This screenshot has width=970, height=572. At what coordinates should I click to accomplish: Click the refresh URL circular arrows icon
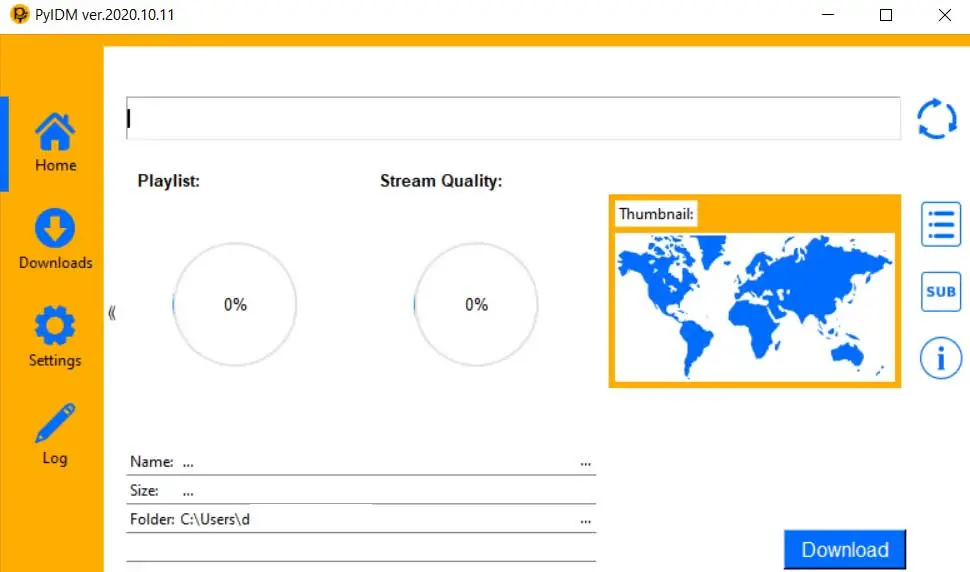click(x=937, y=119)
